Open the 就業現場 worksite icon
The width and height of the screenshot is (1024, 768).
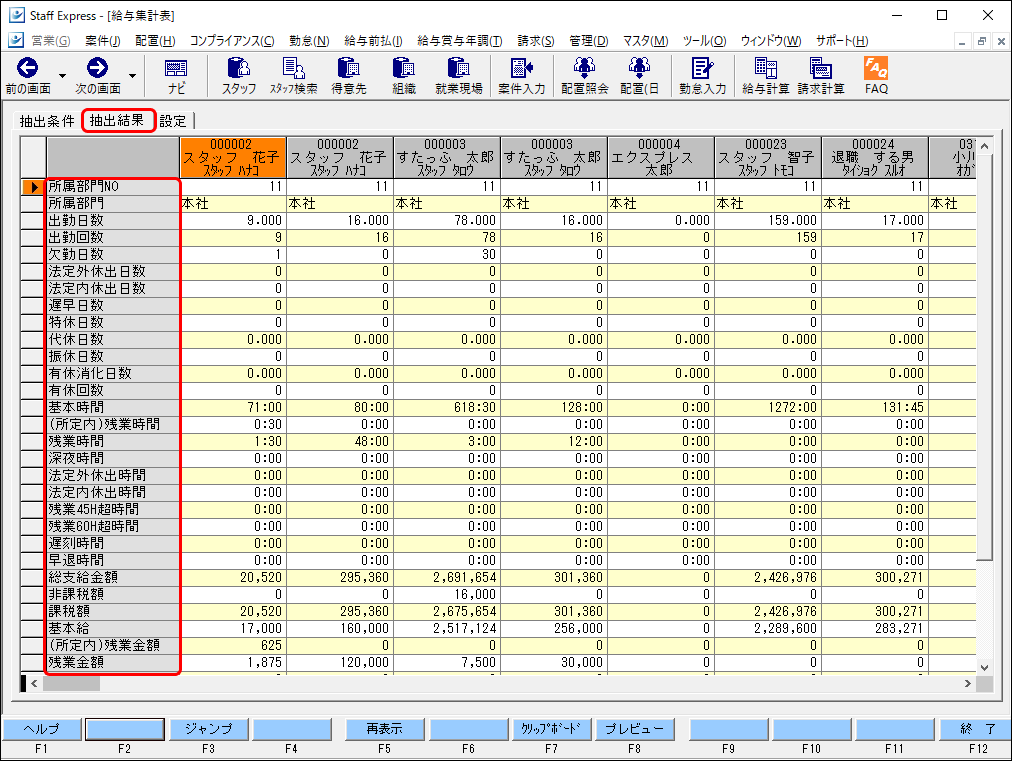(458, 68)
